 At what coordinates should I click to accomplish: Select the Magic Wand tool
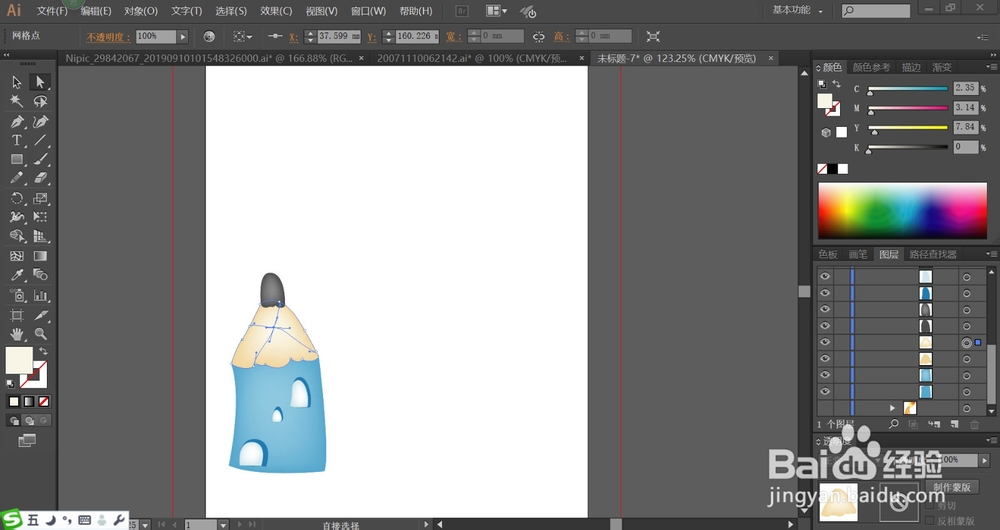pyautogui.click(x=17, y=101)
